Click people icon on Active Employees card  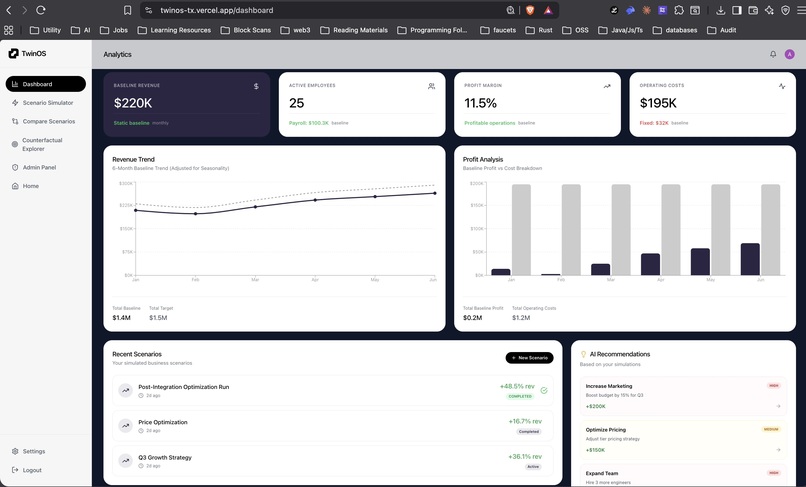[431, 86]
